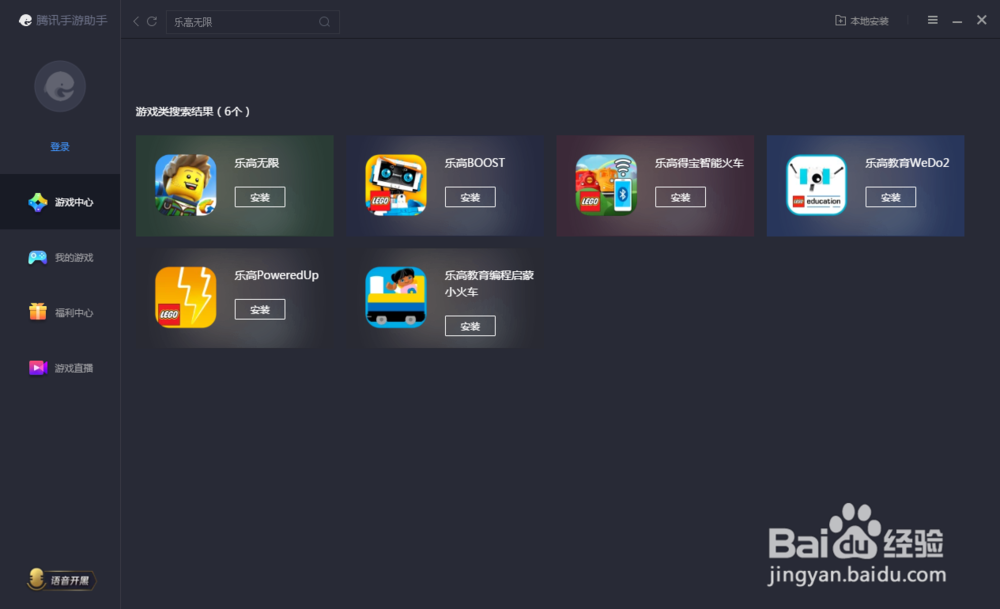The width and height of the screenshot is (1000, 609).
Task: Install 乐高PoweredUp
Action: tap(260, 309)
